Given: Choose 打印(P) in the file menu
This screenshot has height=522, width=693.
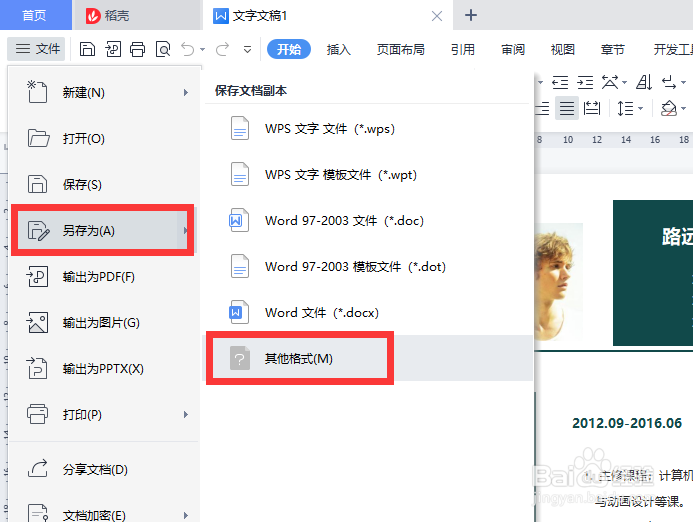Looking at the screenshot, I should 104,415.
